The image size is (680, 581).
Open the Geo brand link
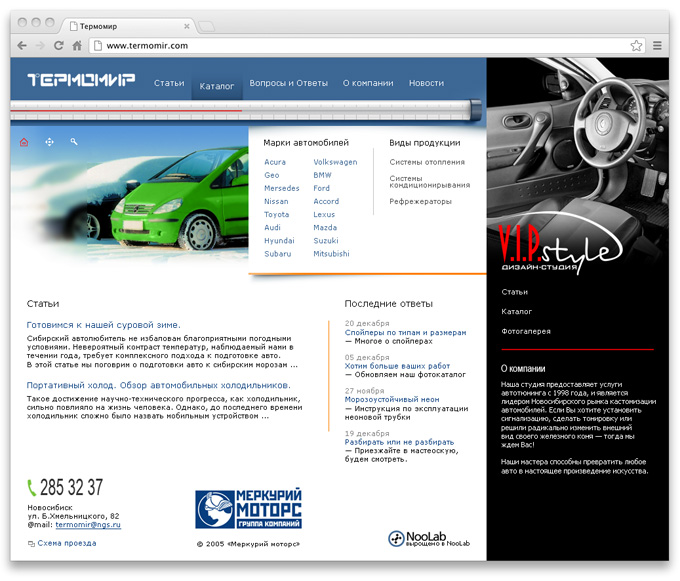pos(271,175)
